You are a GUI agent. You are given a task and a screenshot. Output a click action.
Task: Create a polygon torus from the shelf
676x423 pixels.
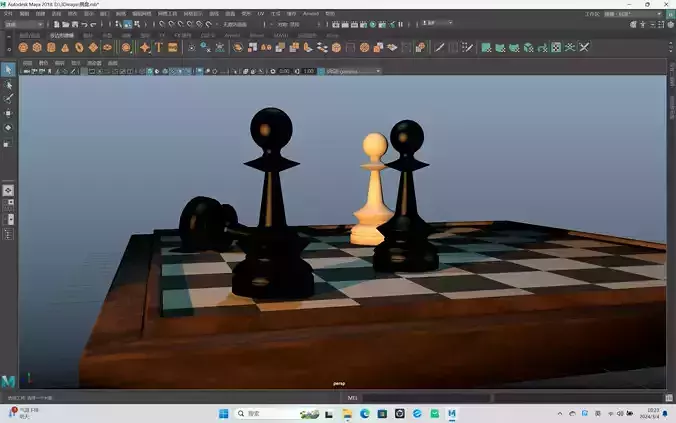pos(79,47)
